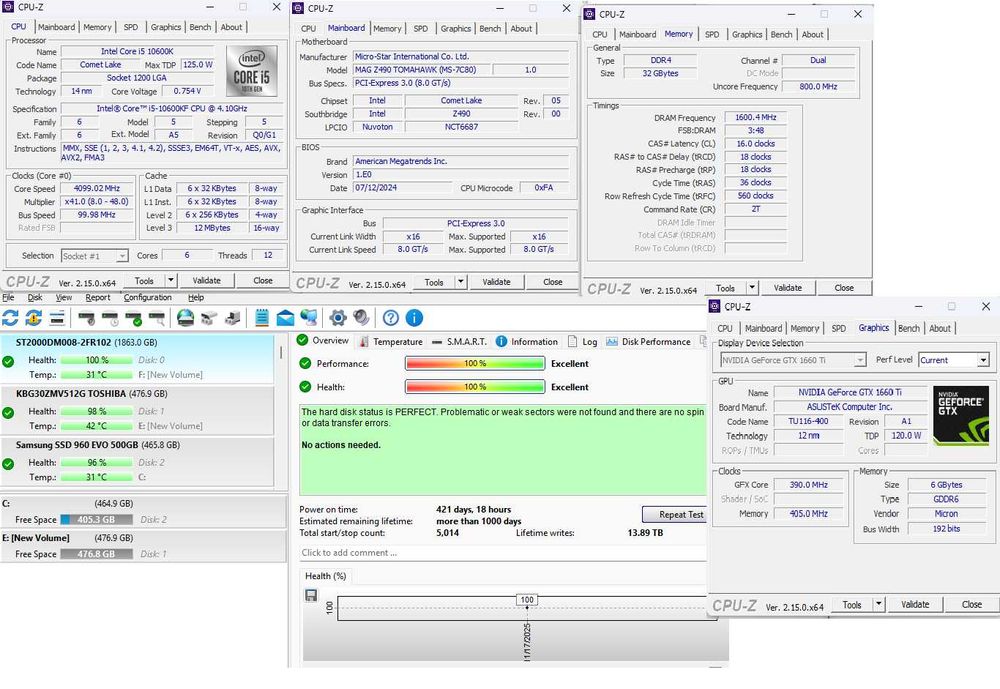Open Graphics tab in CPU tab window

tap(166, 27)
